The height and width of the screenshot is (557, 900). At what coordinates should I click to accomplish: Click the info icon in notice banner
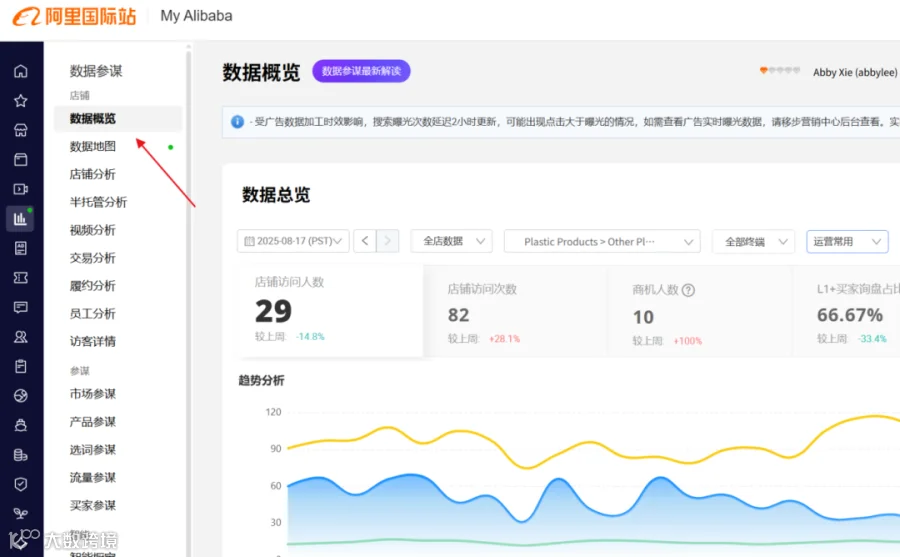(237, 122)
